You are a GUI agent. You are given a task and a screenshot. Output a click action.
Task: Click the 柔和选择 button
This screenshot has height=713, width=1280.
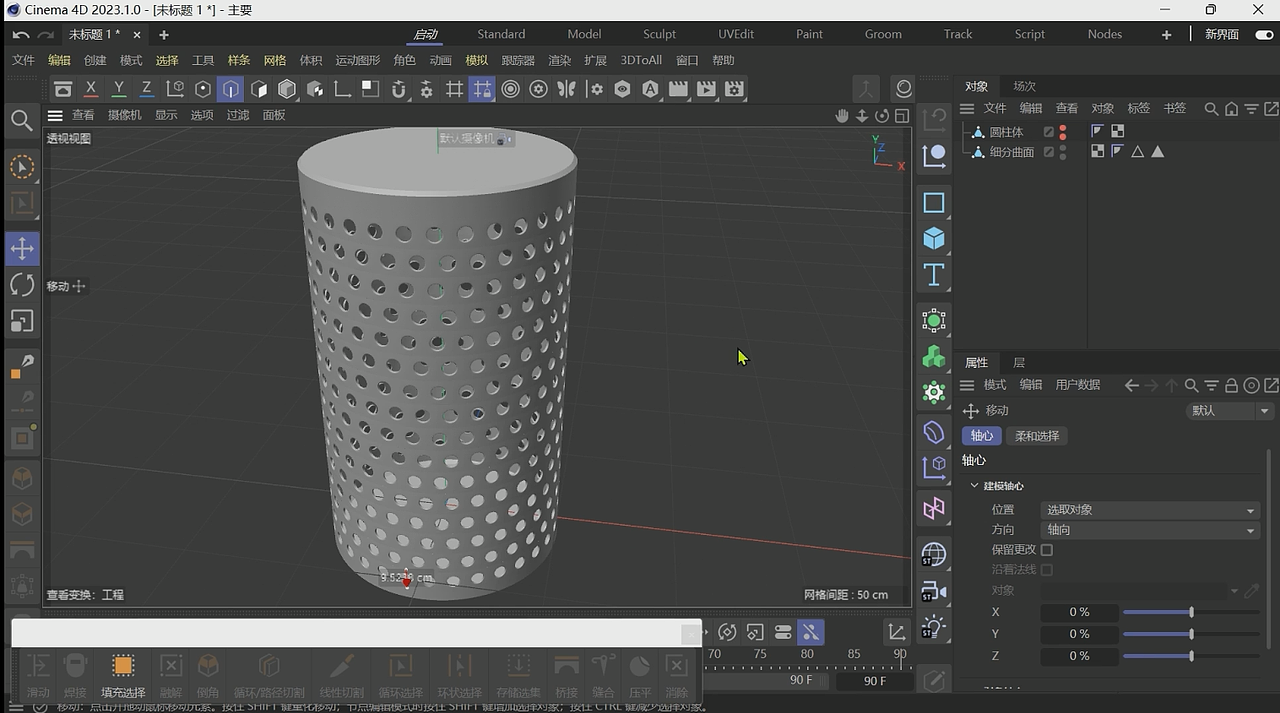click(x=1036, y=436)
